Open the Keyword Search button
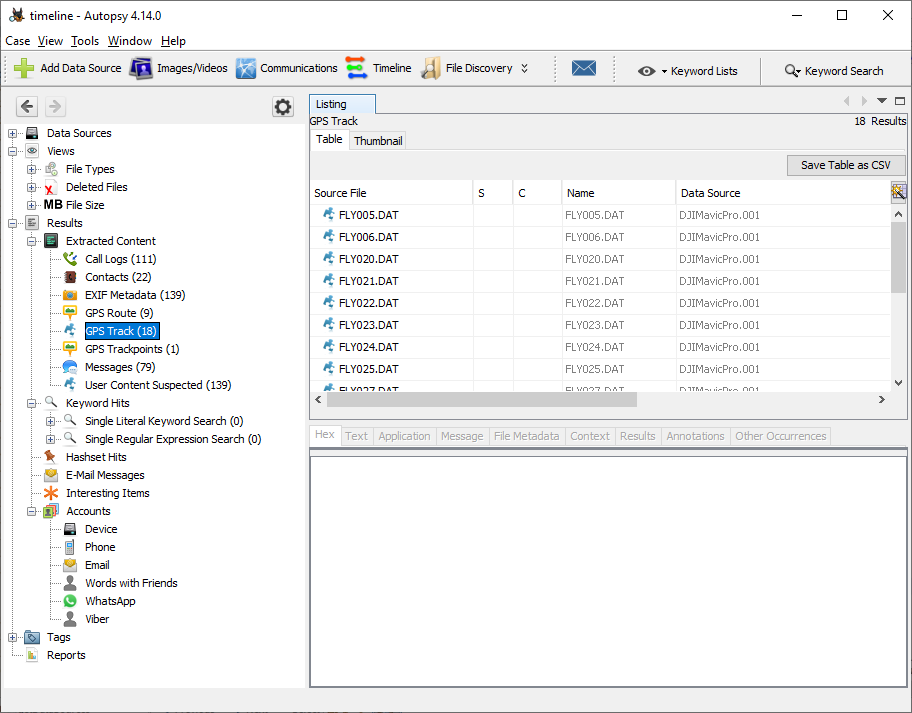The height and width of the screenshot is (713, 912). (834, 71)
